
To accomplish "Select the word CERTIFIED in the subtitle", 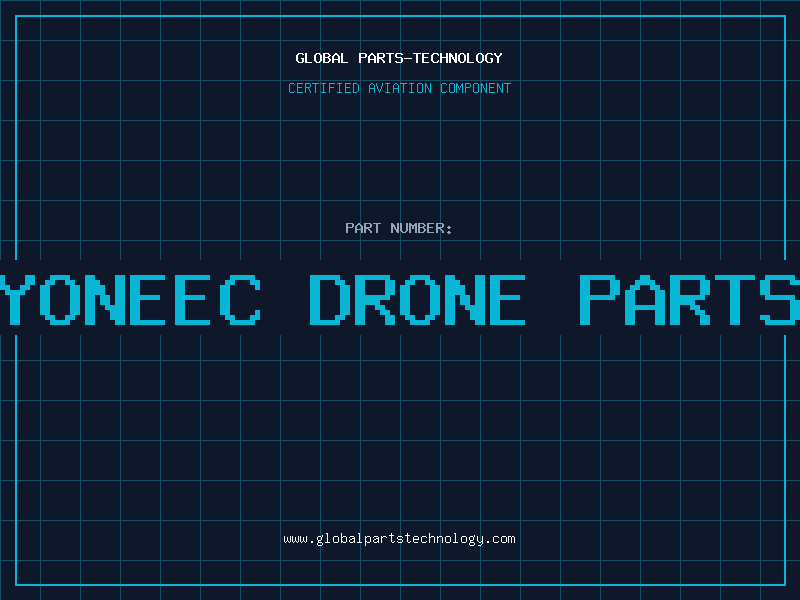I will coord(324,88).
